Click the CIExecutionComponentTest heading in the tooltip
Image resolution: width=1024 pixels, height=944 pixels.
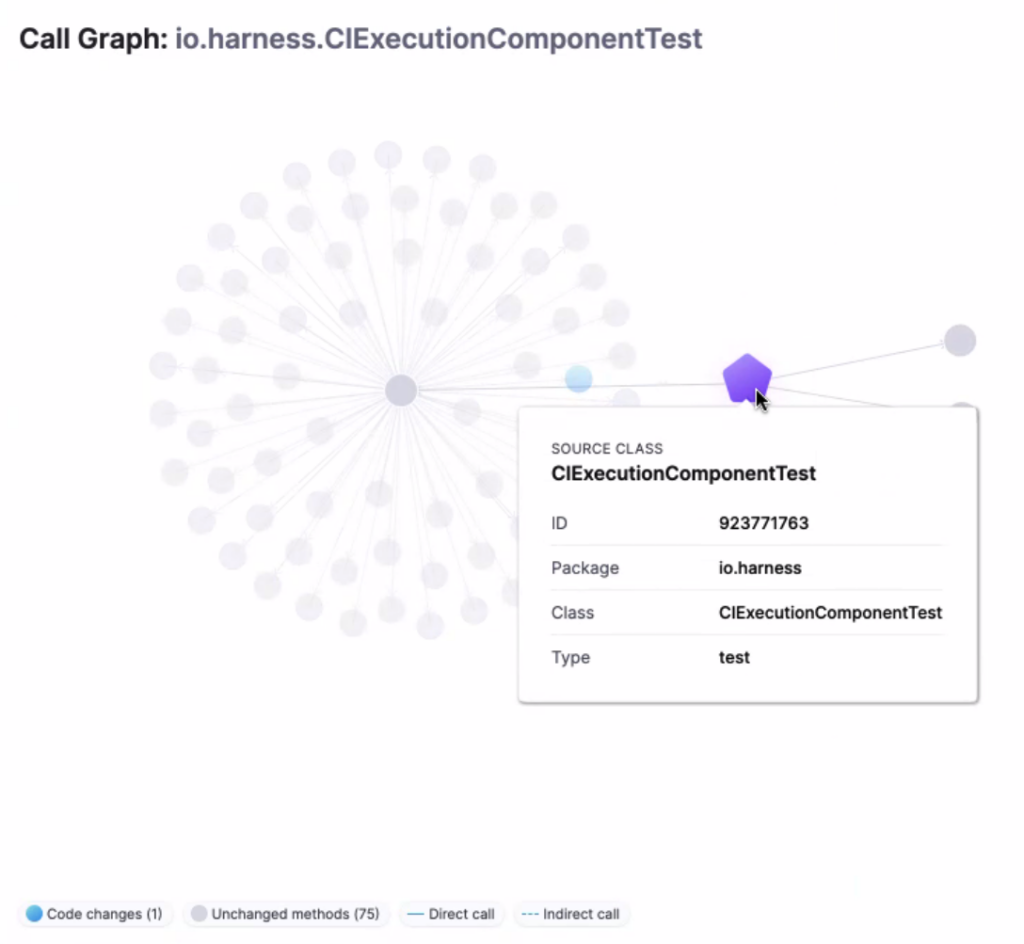click(683, 473)
